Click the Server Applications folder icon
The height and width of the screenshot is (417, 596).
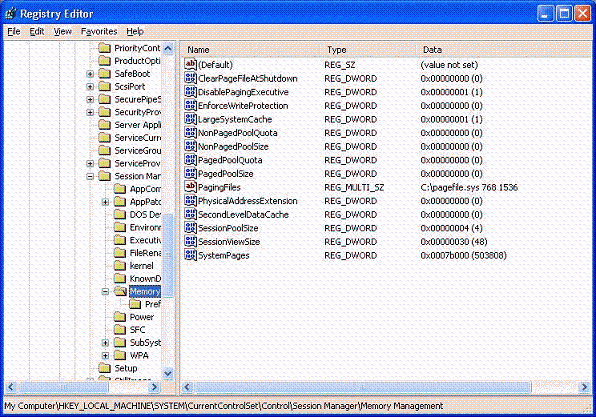(x=105, y=125)
